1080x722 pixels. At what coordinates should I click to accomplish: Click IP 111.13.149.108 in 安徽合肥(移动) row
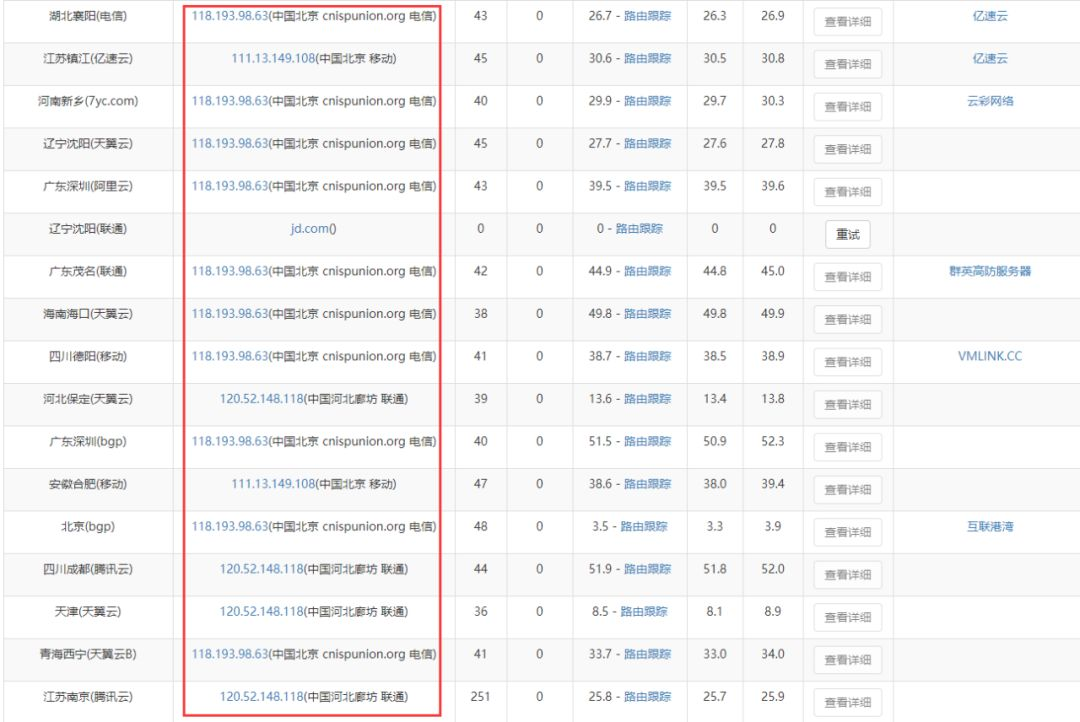pos(273,484)
